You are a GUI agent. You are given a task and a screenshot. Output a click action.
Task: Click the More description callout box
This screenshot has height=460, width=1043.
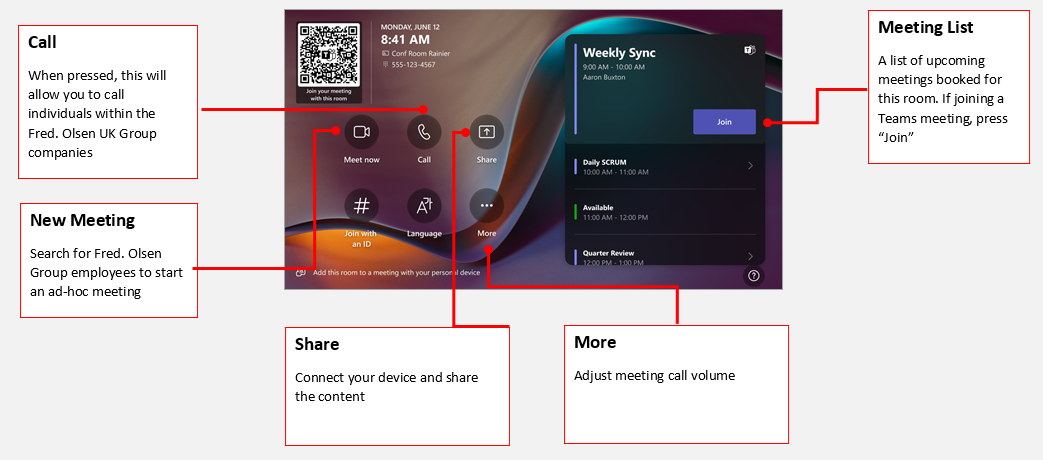point(676,384)
